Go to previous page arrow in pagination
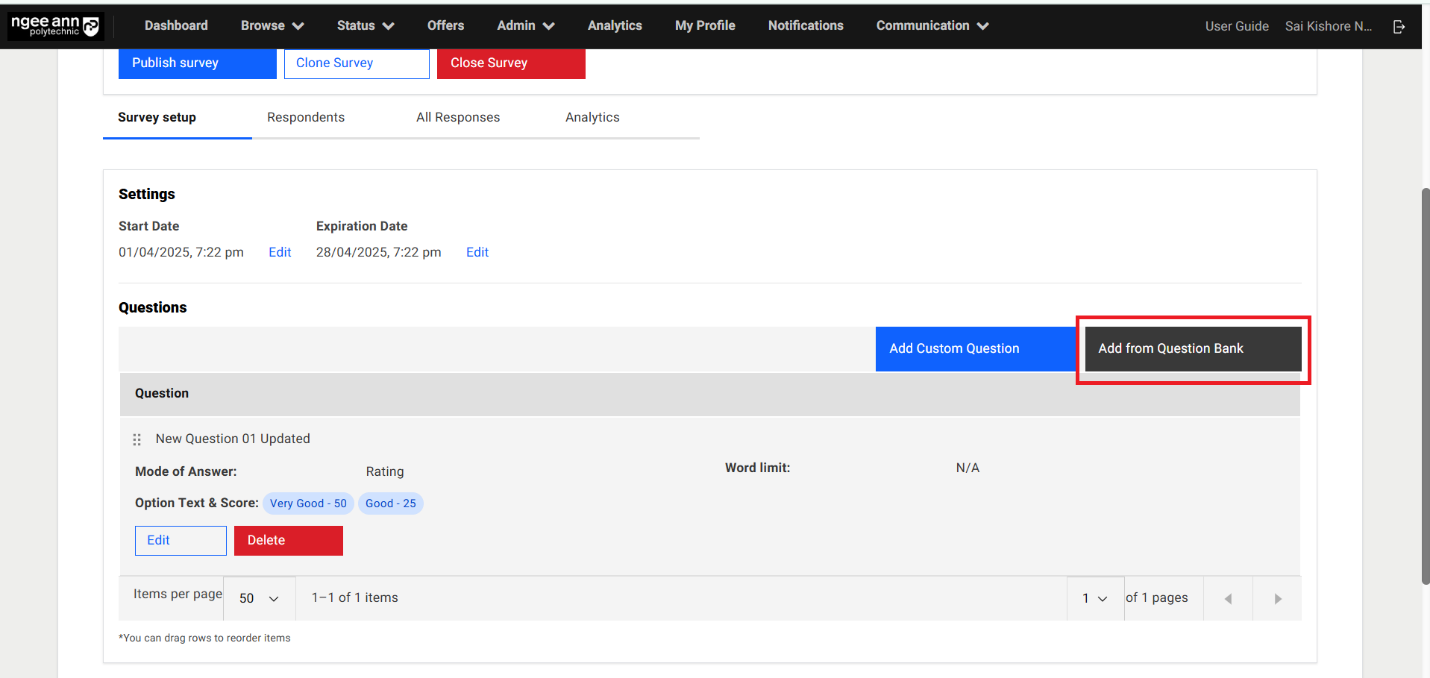The image size is (1430, 678). pyautogui.click(x=1227, y=598)
